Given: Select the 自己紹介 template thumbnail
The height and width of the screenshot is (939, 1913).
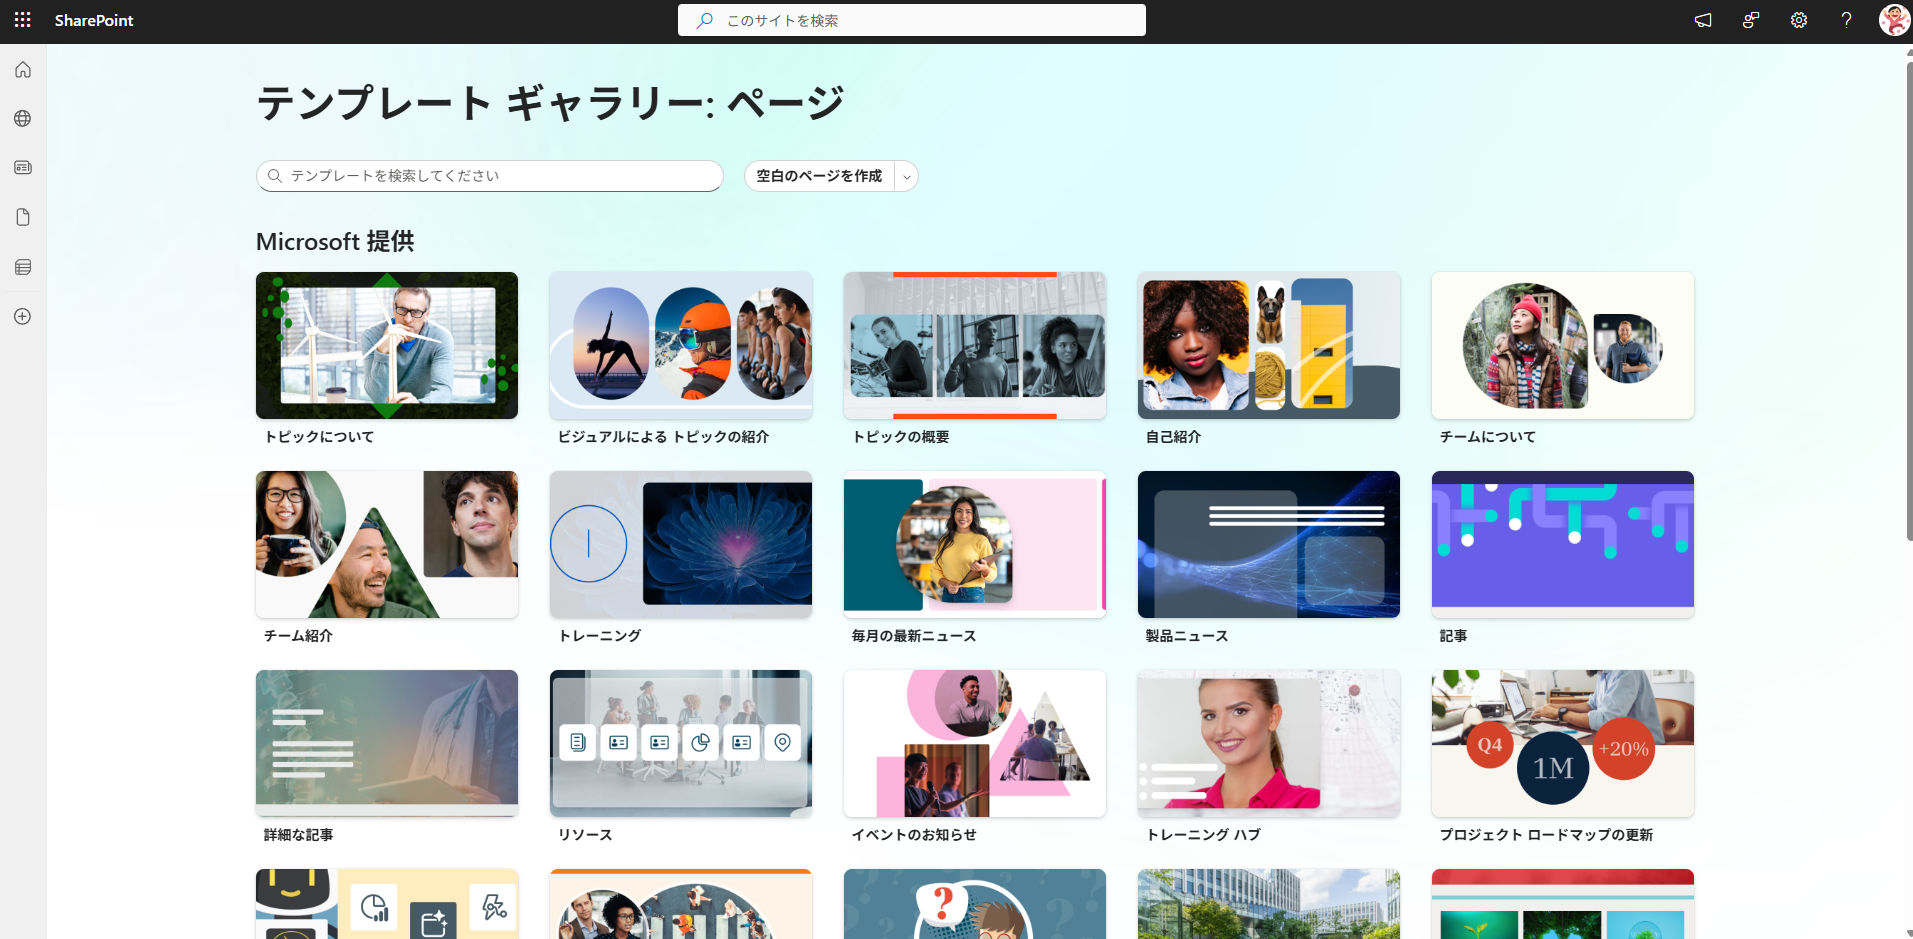Looking at the screenshot, I should [x=1269, y=345].
